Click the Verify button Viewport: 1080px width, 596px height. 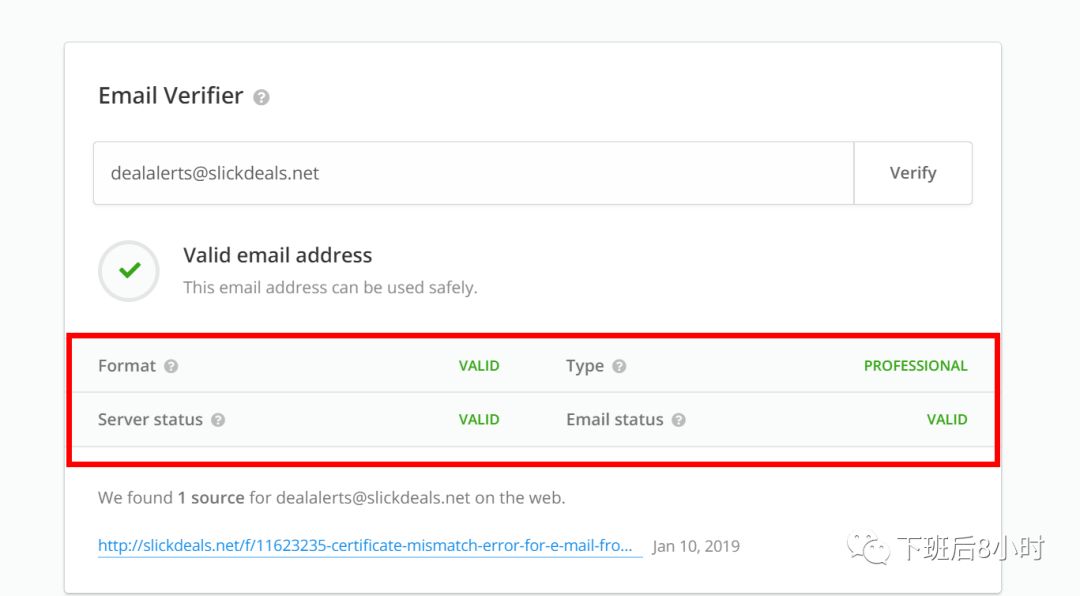pyautogui.click(x=913, y=173)
